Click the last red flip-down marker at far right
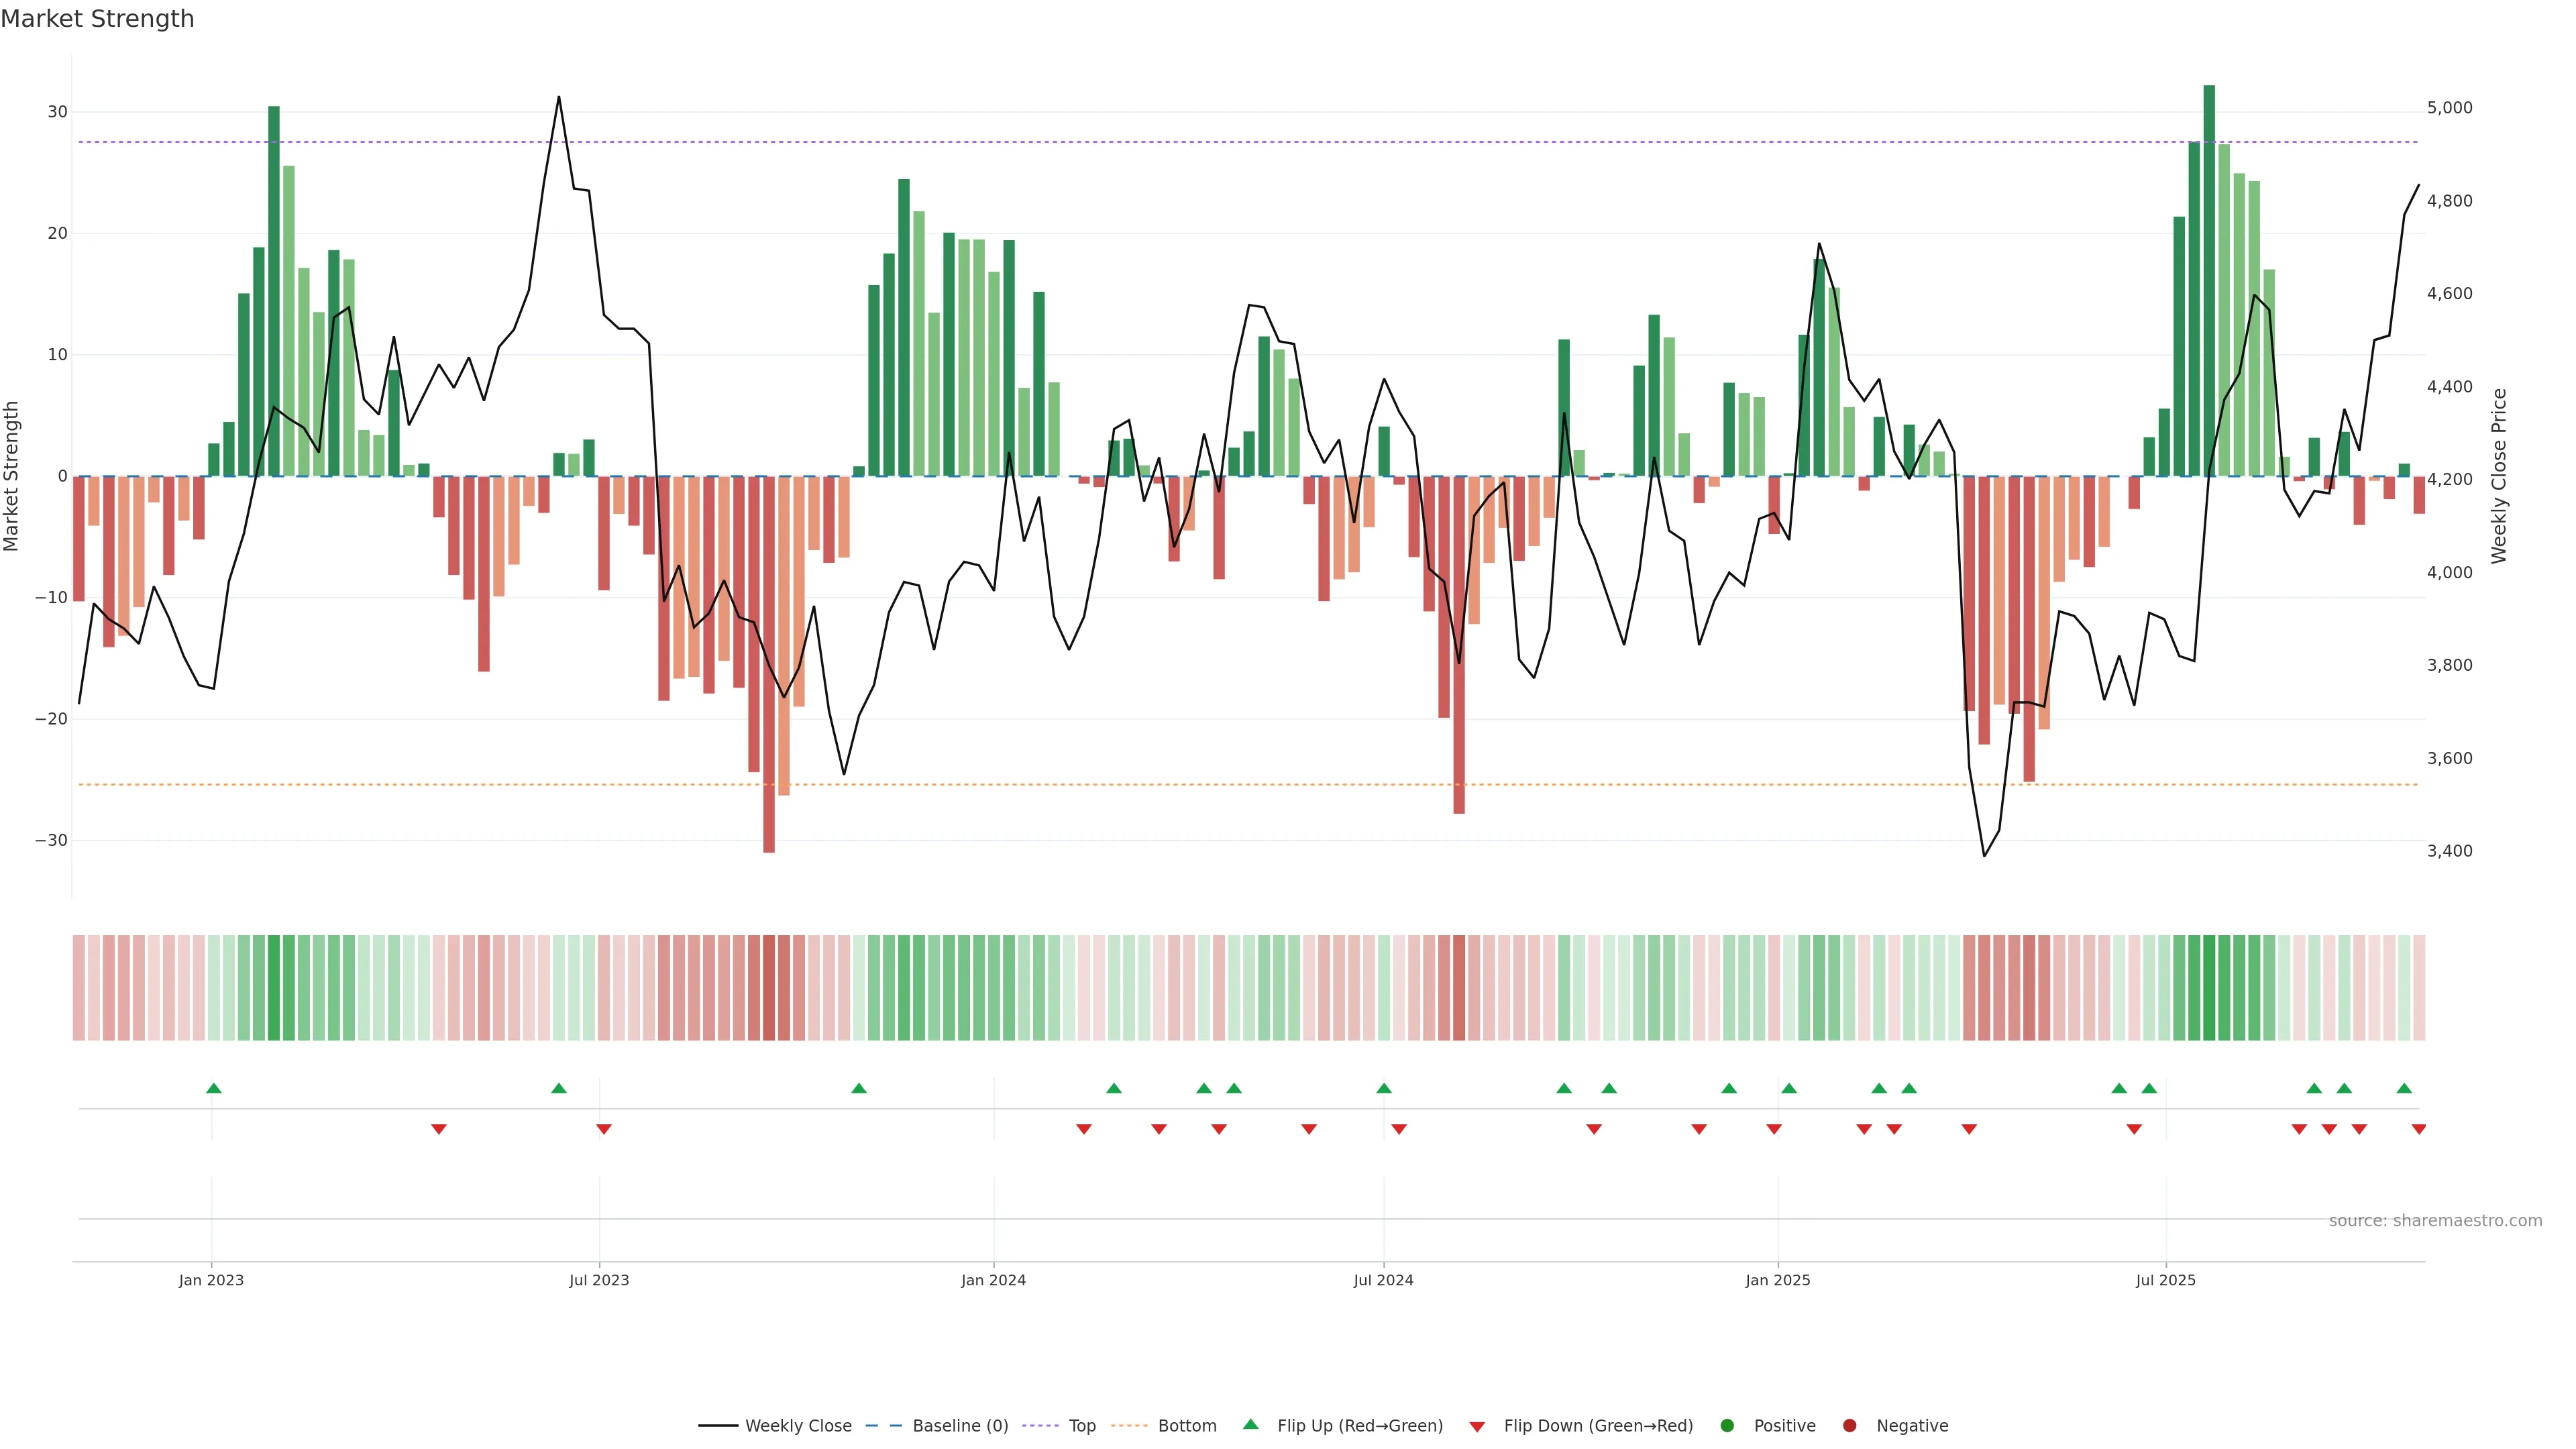The height and width of the screenshot is (1449, 2576). (x=2418, y=1129)
